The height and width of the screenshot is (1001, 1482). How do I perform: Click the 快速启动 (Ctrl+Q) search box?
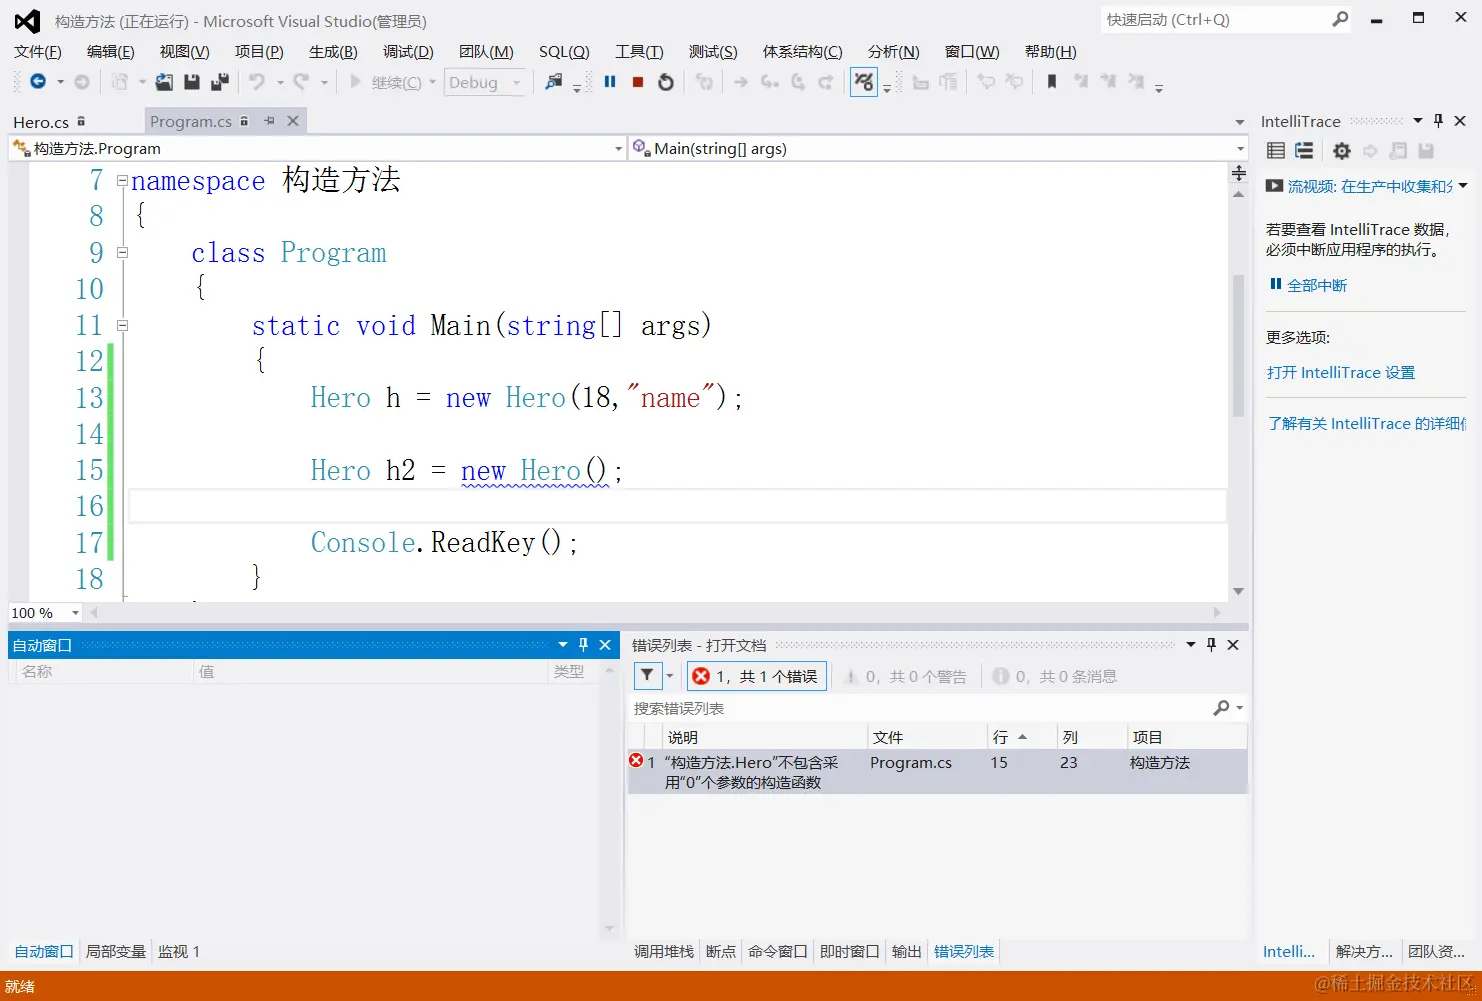pyautogui.click(x=1217, y=19)
